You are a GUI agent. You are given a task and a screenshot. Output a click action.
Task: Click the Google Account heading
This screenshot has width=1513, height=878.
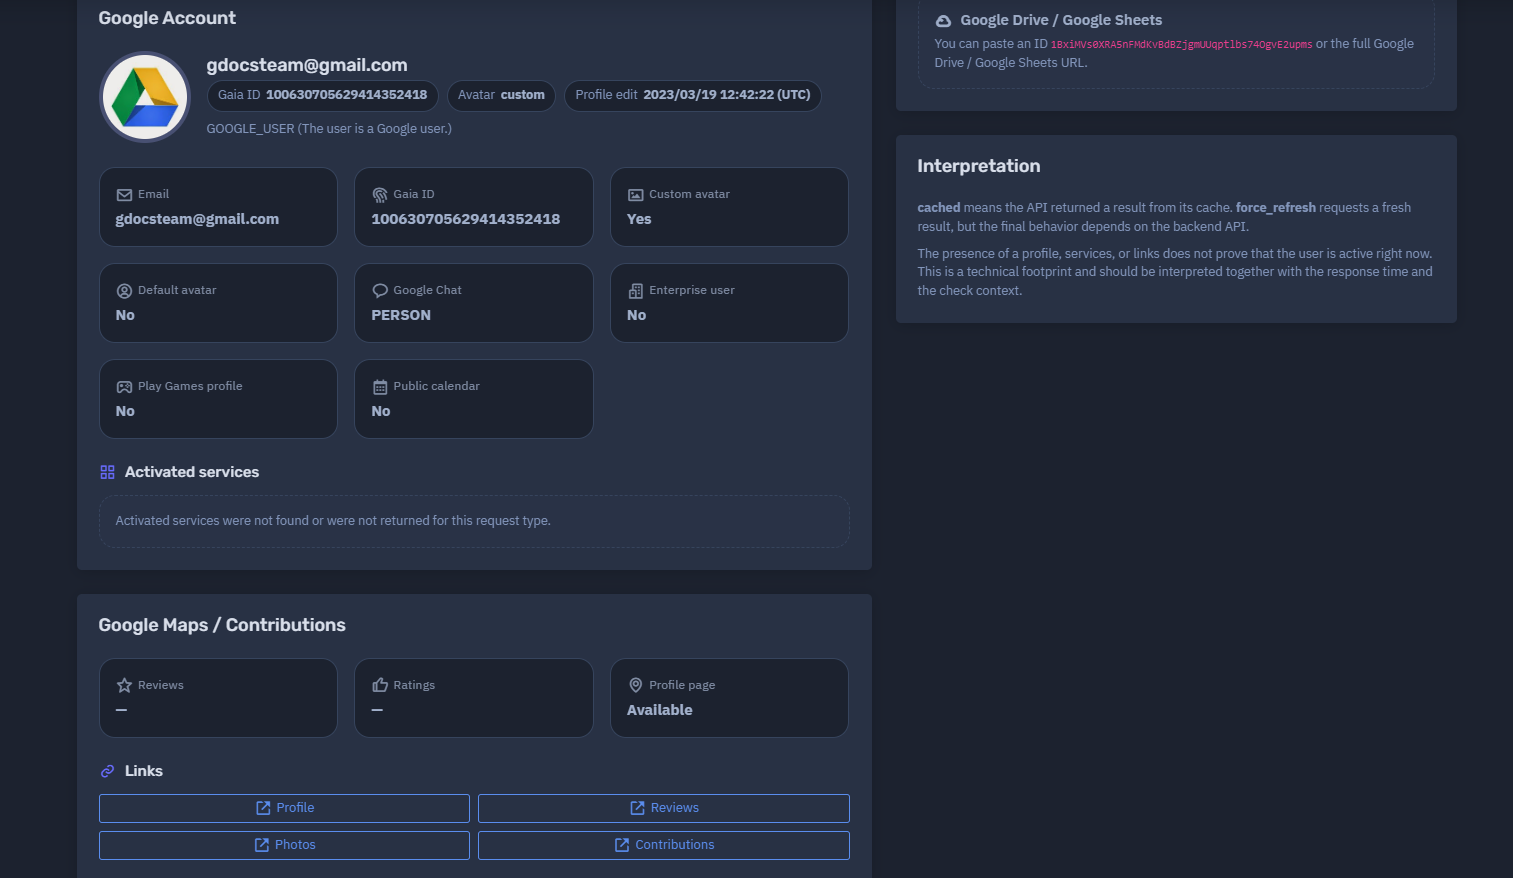click(167, 18)
